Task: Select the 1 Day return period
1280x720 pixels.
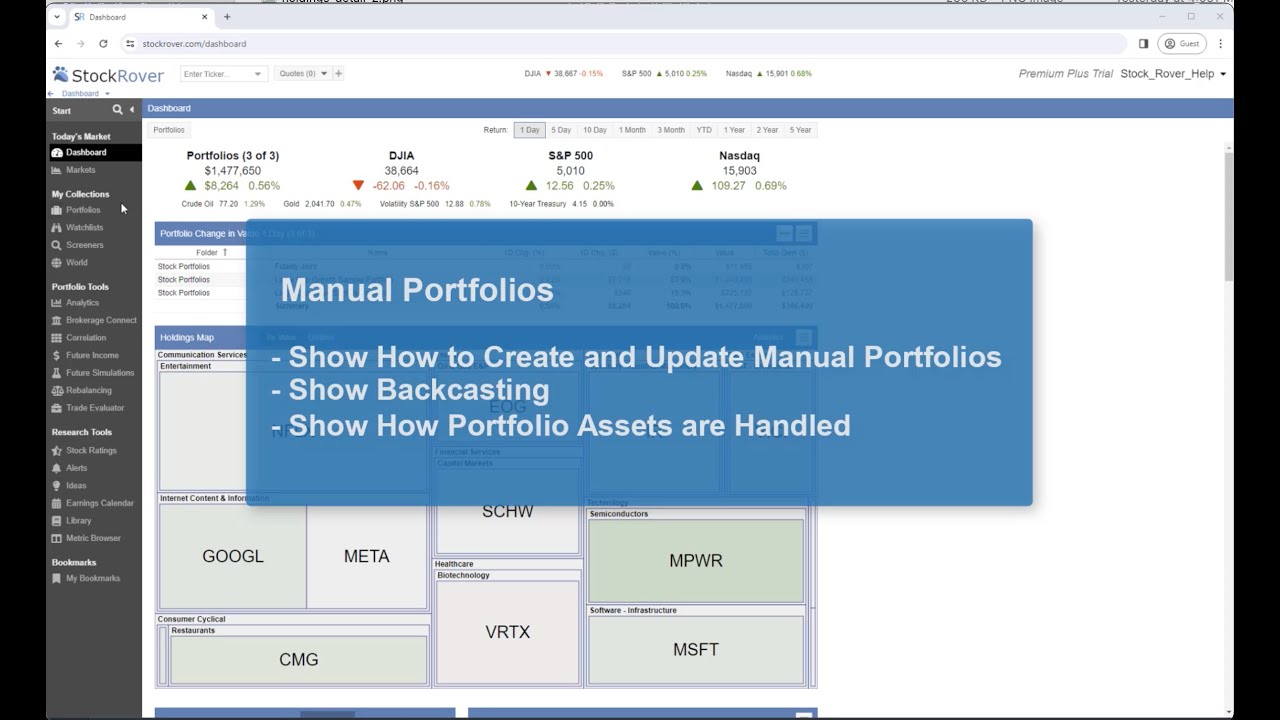Action: (530, 130)
